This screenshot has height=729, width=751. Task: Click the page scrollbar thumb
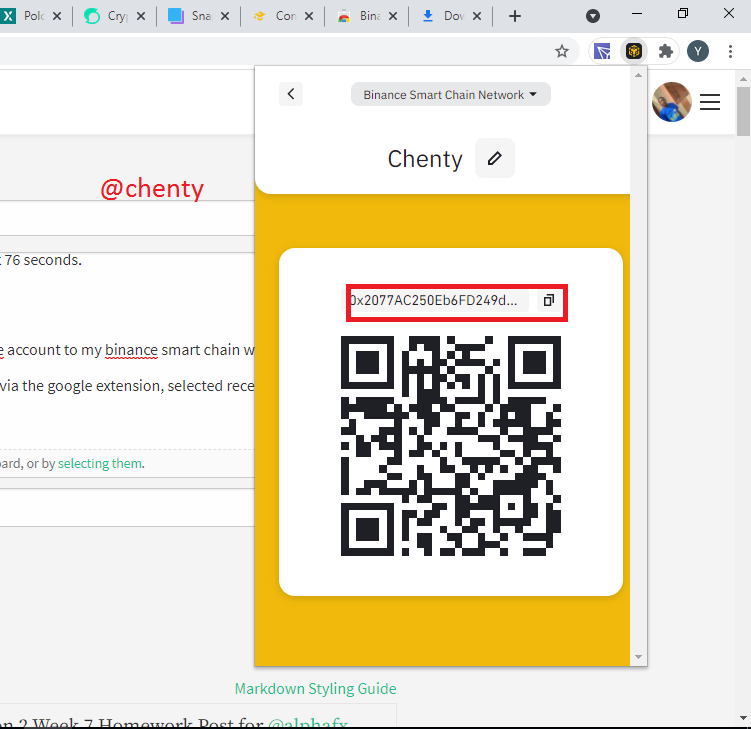point(743,111)
